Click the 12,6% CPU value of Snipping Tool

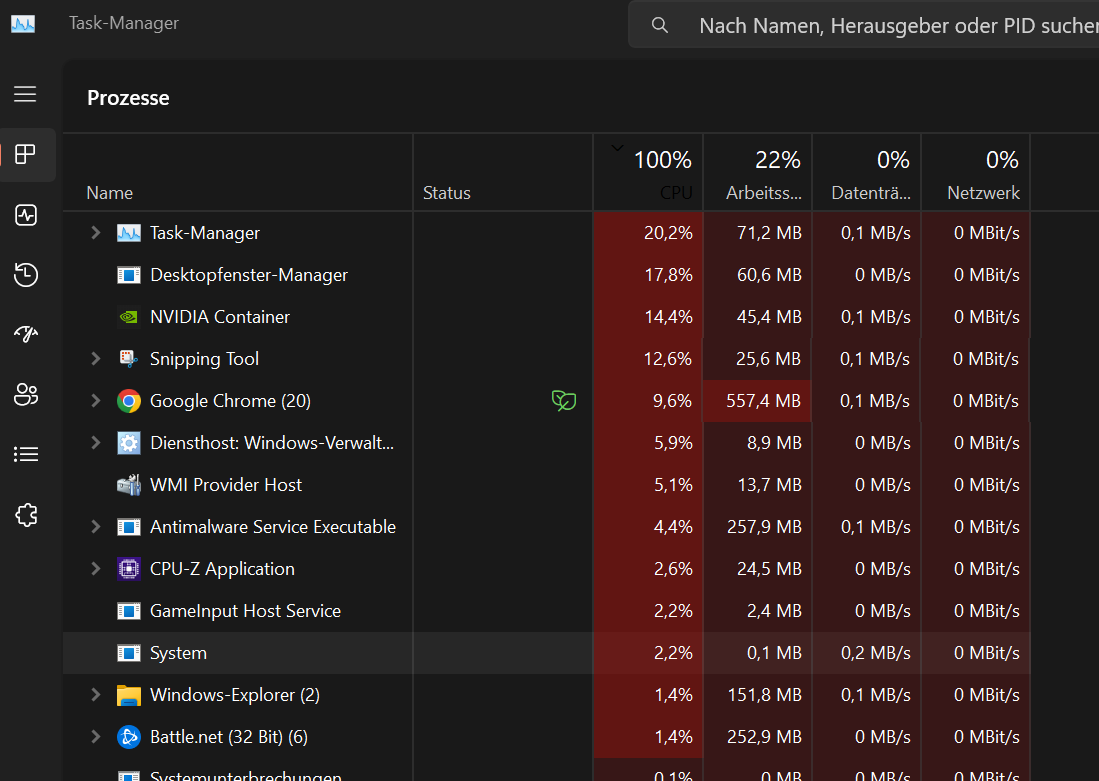pyautogui.click(x=667, y=359)
